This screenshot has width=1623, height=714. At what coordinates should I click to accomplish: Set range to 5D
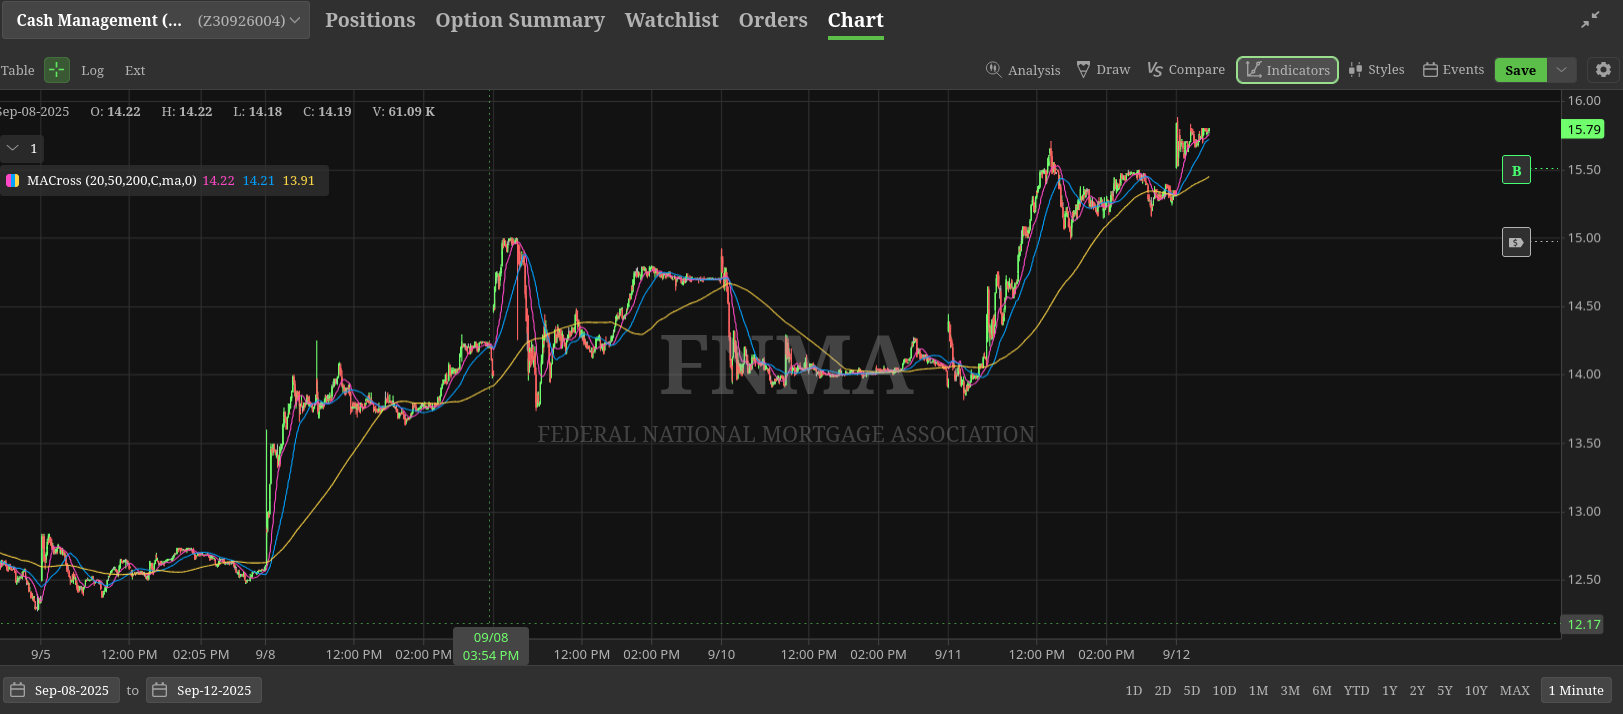pos(1192,691)
